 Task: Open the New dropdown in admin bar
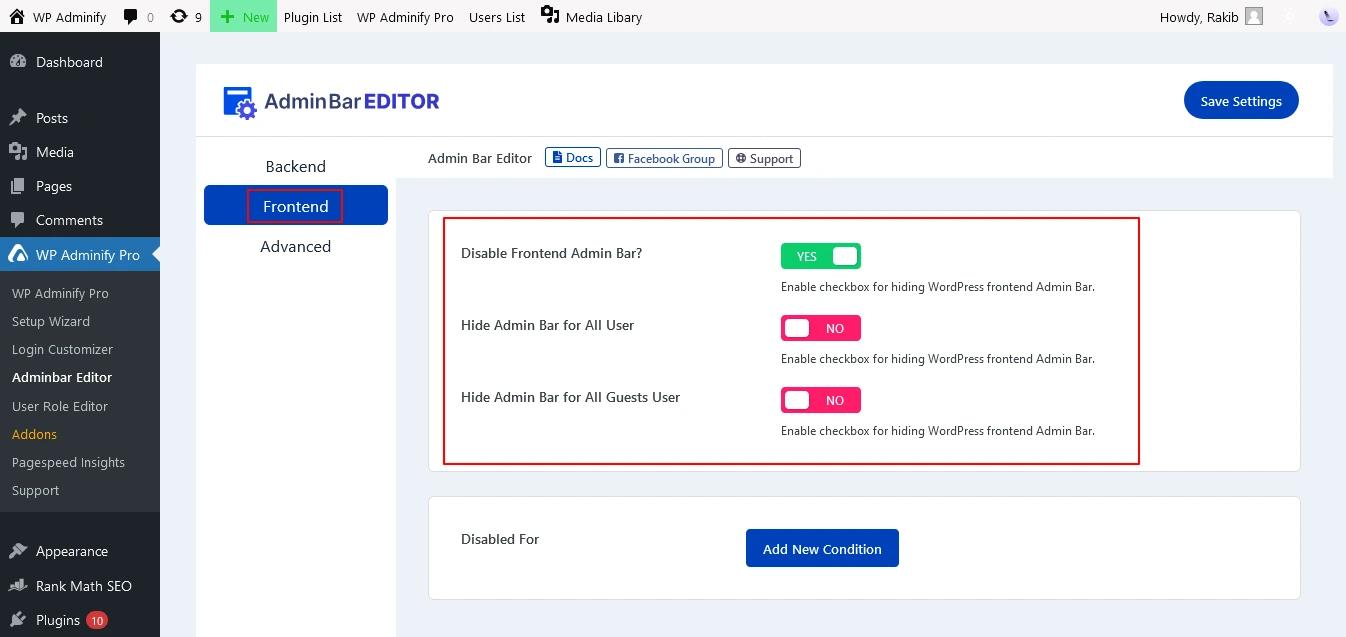coord(243,16)
